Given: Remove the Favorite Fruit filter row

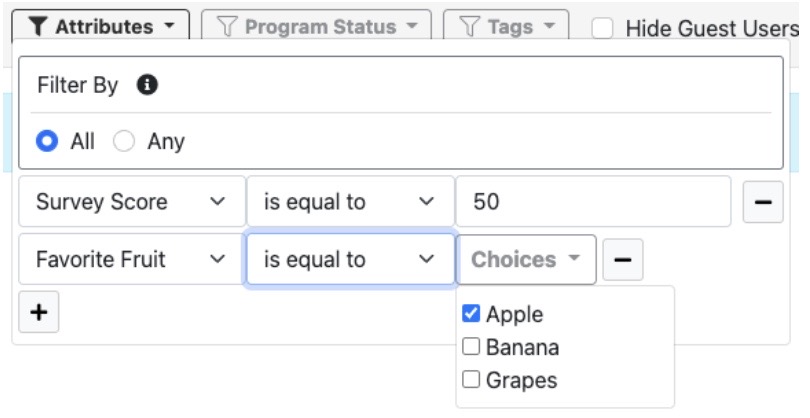Looking at the screenshot, I should (x=622, y=260).
